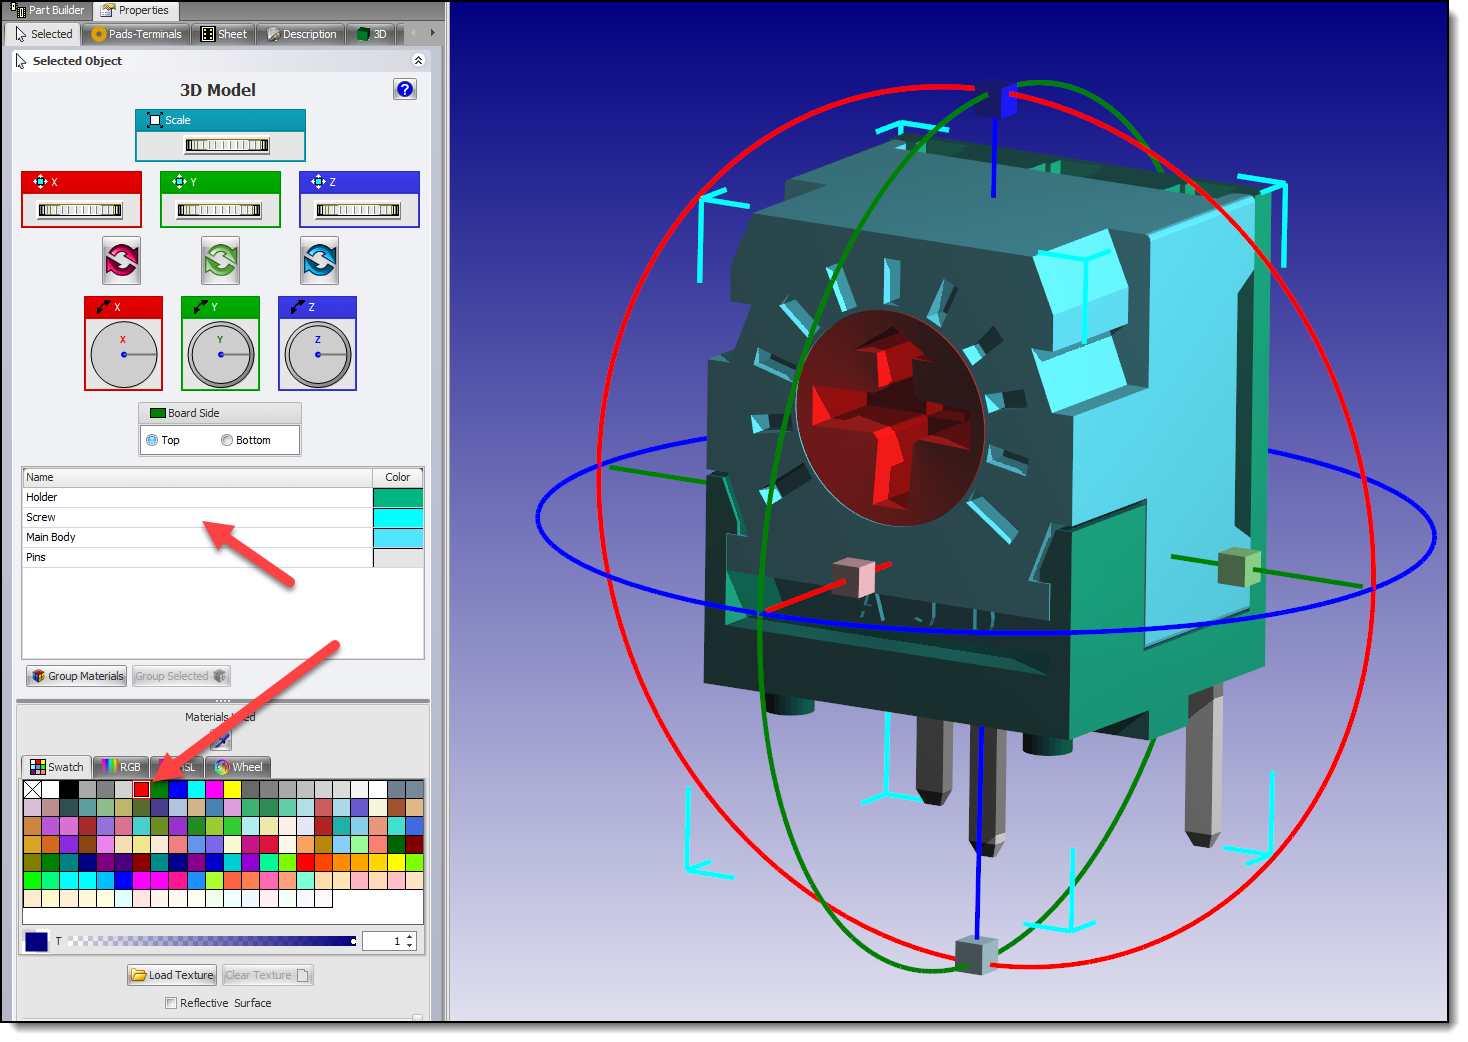Viewport: 1468px width, 1042px height.
Task: Click the transparency T slider
Action: [211, 941]
